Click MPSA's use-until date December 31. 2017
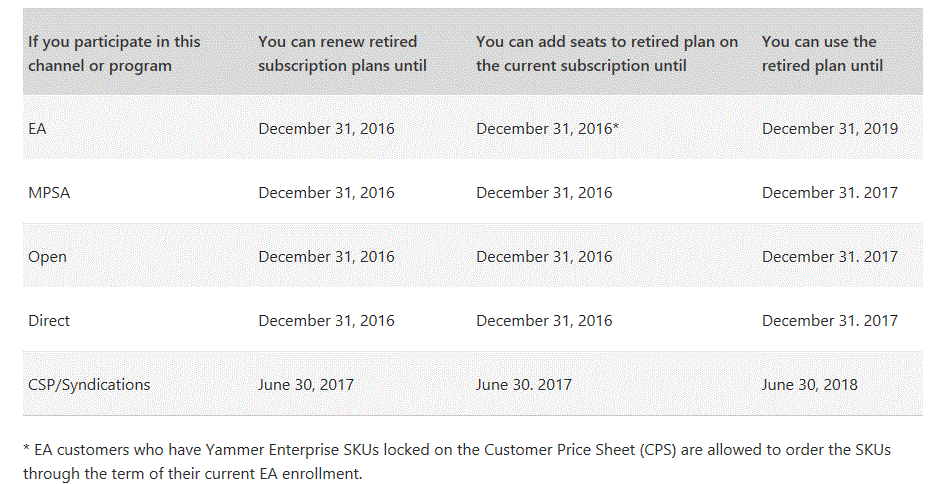The height and width of the screenshot is (484, 945). coord(829,192)
